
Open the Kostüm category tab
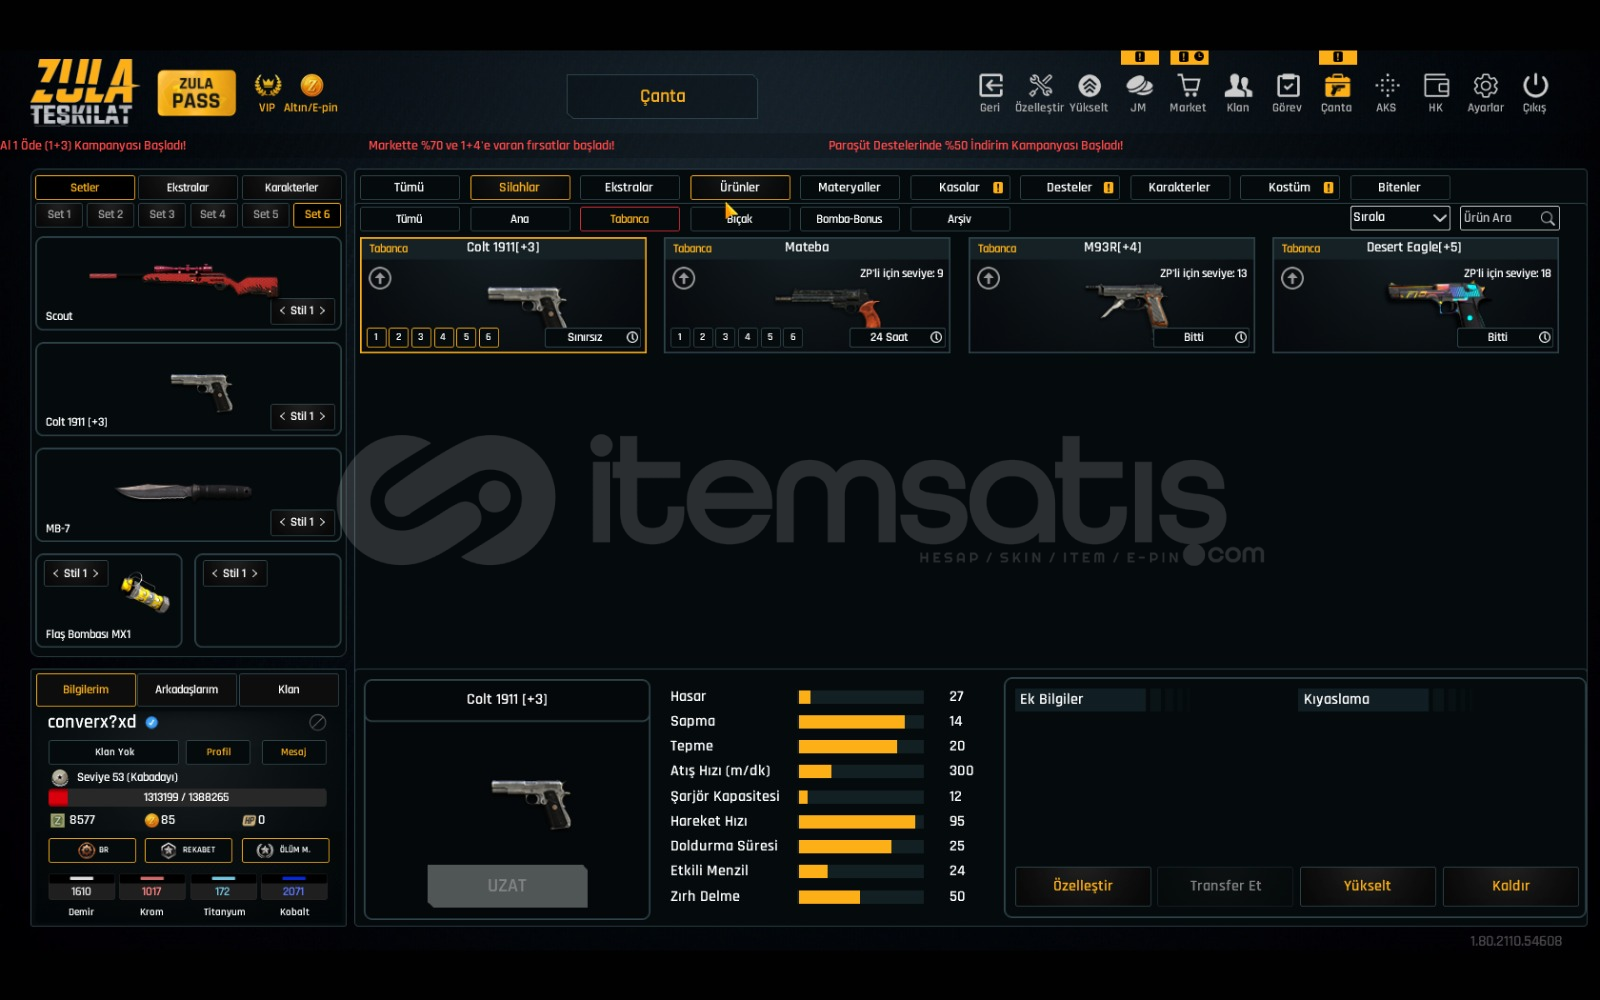[1290, 187]
